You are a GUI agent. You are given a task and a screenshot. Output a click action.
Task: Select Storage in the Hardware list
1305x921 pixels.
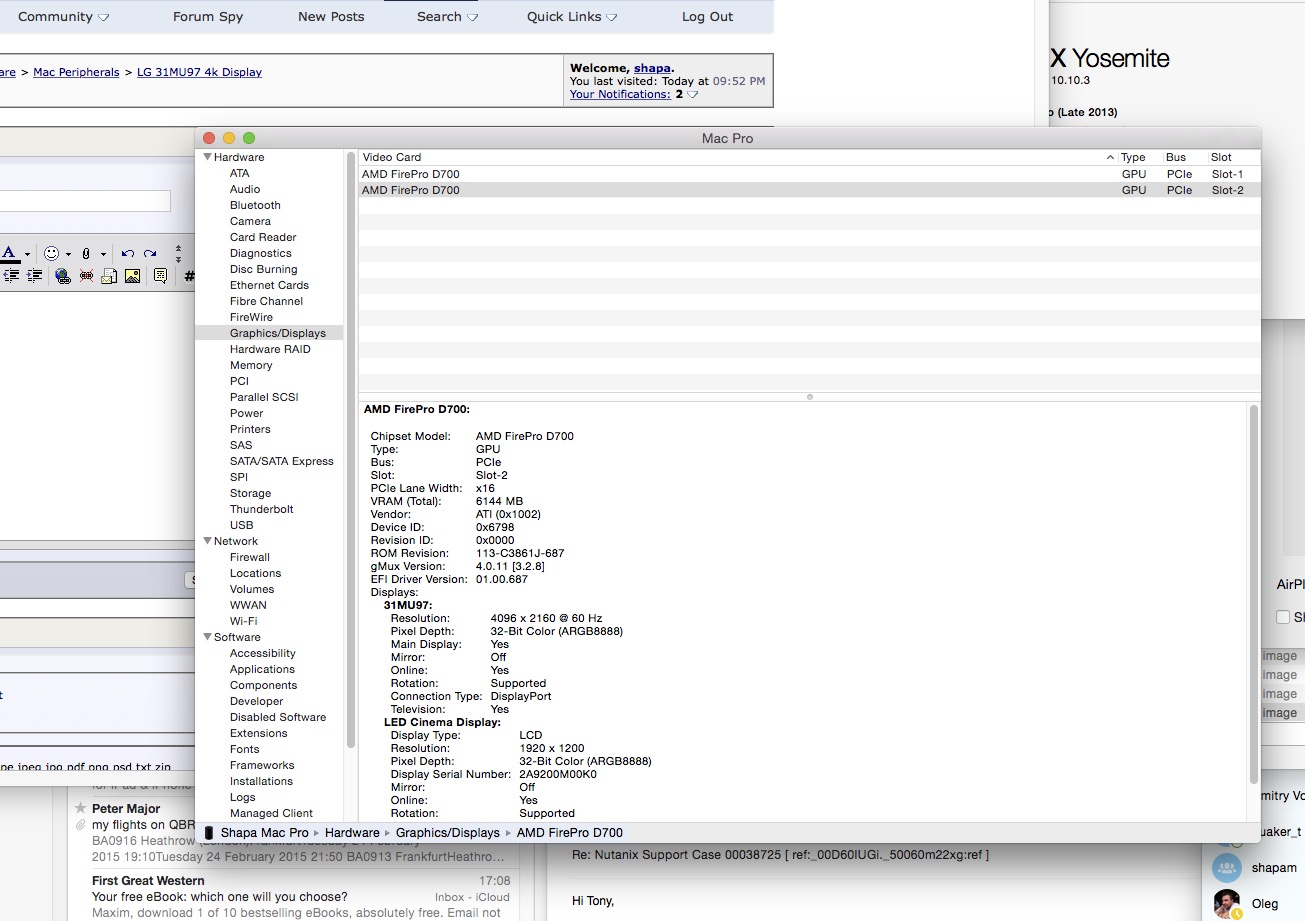point(250,493)
